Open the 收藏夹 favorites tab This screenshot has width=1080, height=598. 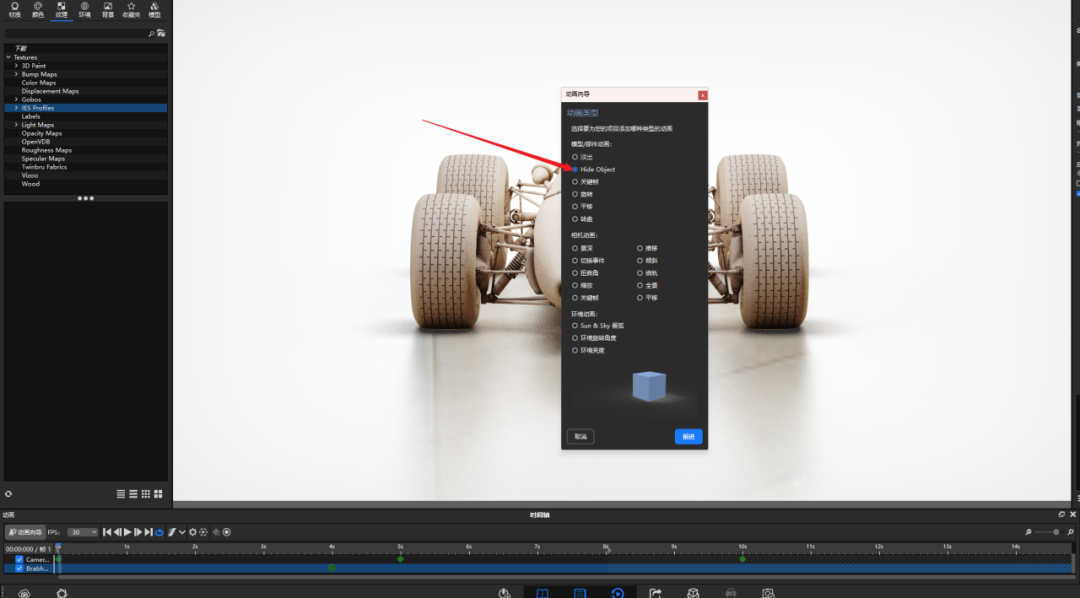[131, 10]
